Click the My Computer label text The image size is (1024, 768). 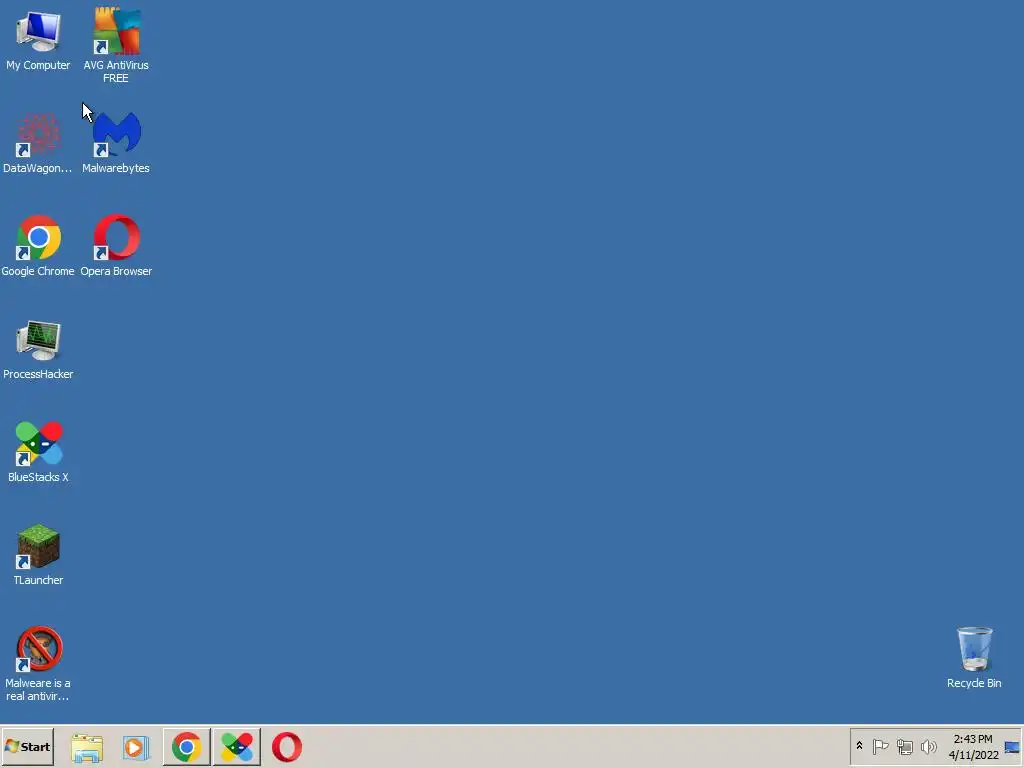tap(39, 65)
